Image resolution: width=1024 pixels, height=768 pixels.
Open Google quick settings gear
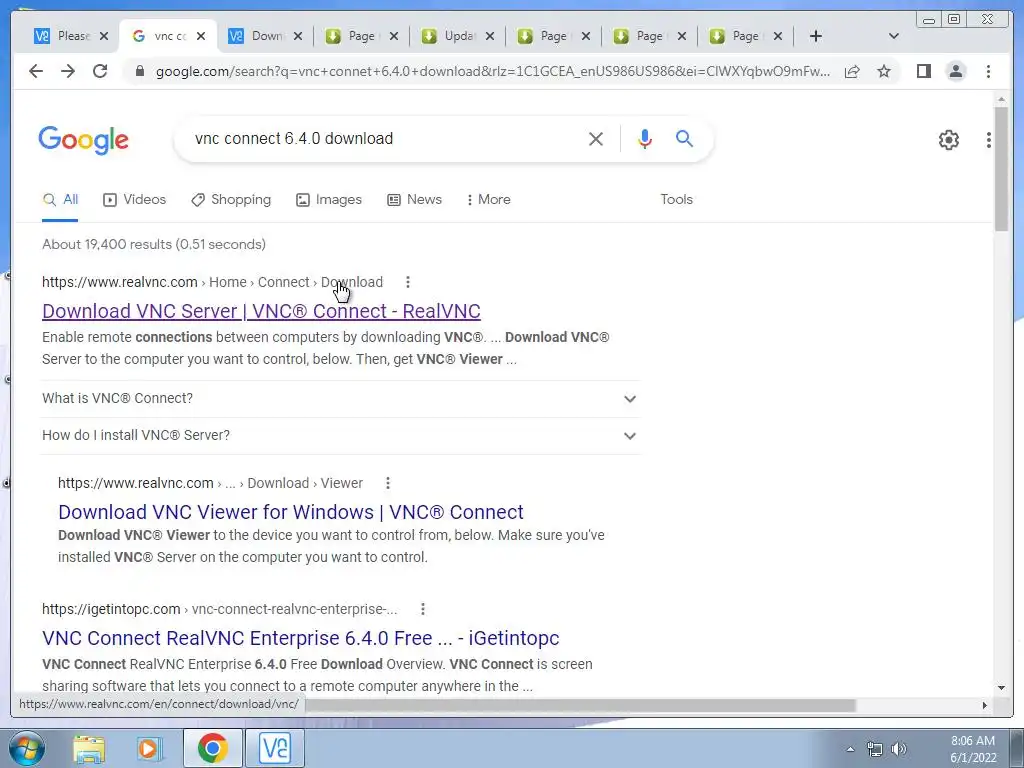coord(948,140)
